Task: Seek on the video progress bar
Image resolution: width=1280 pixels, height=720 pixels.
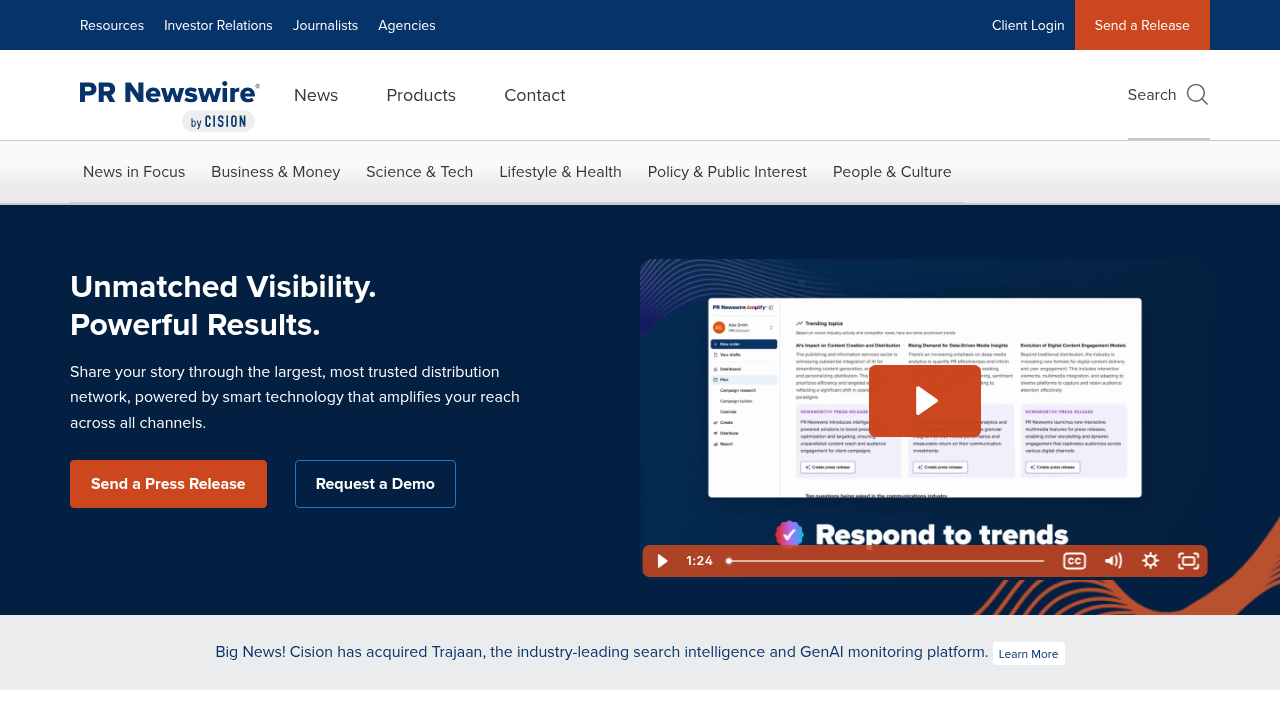Action: (885, 561)
